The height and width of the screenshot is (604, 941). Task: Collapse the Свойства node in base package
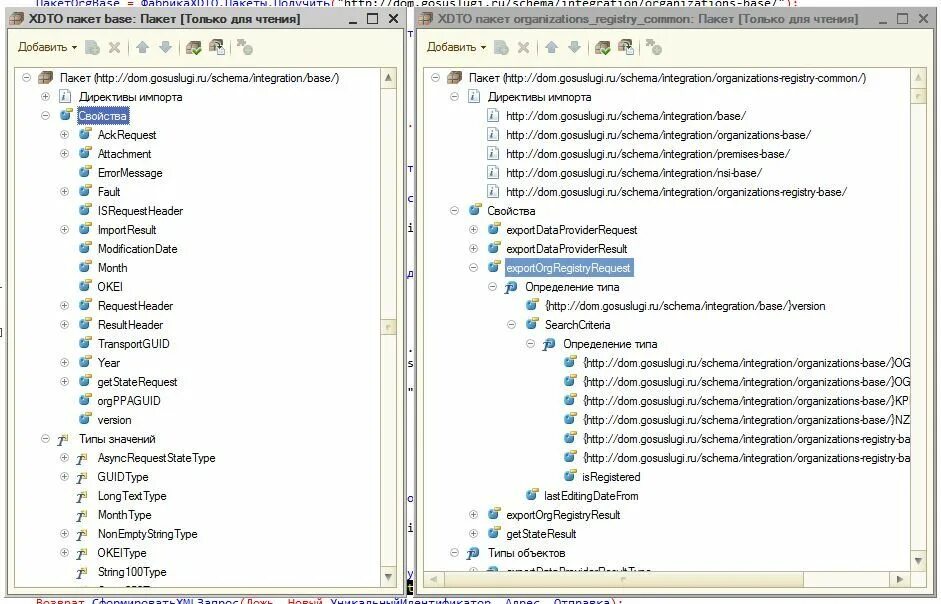(x=45, y=115)
